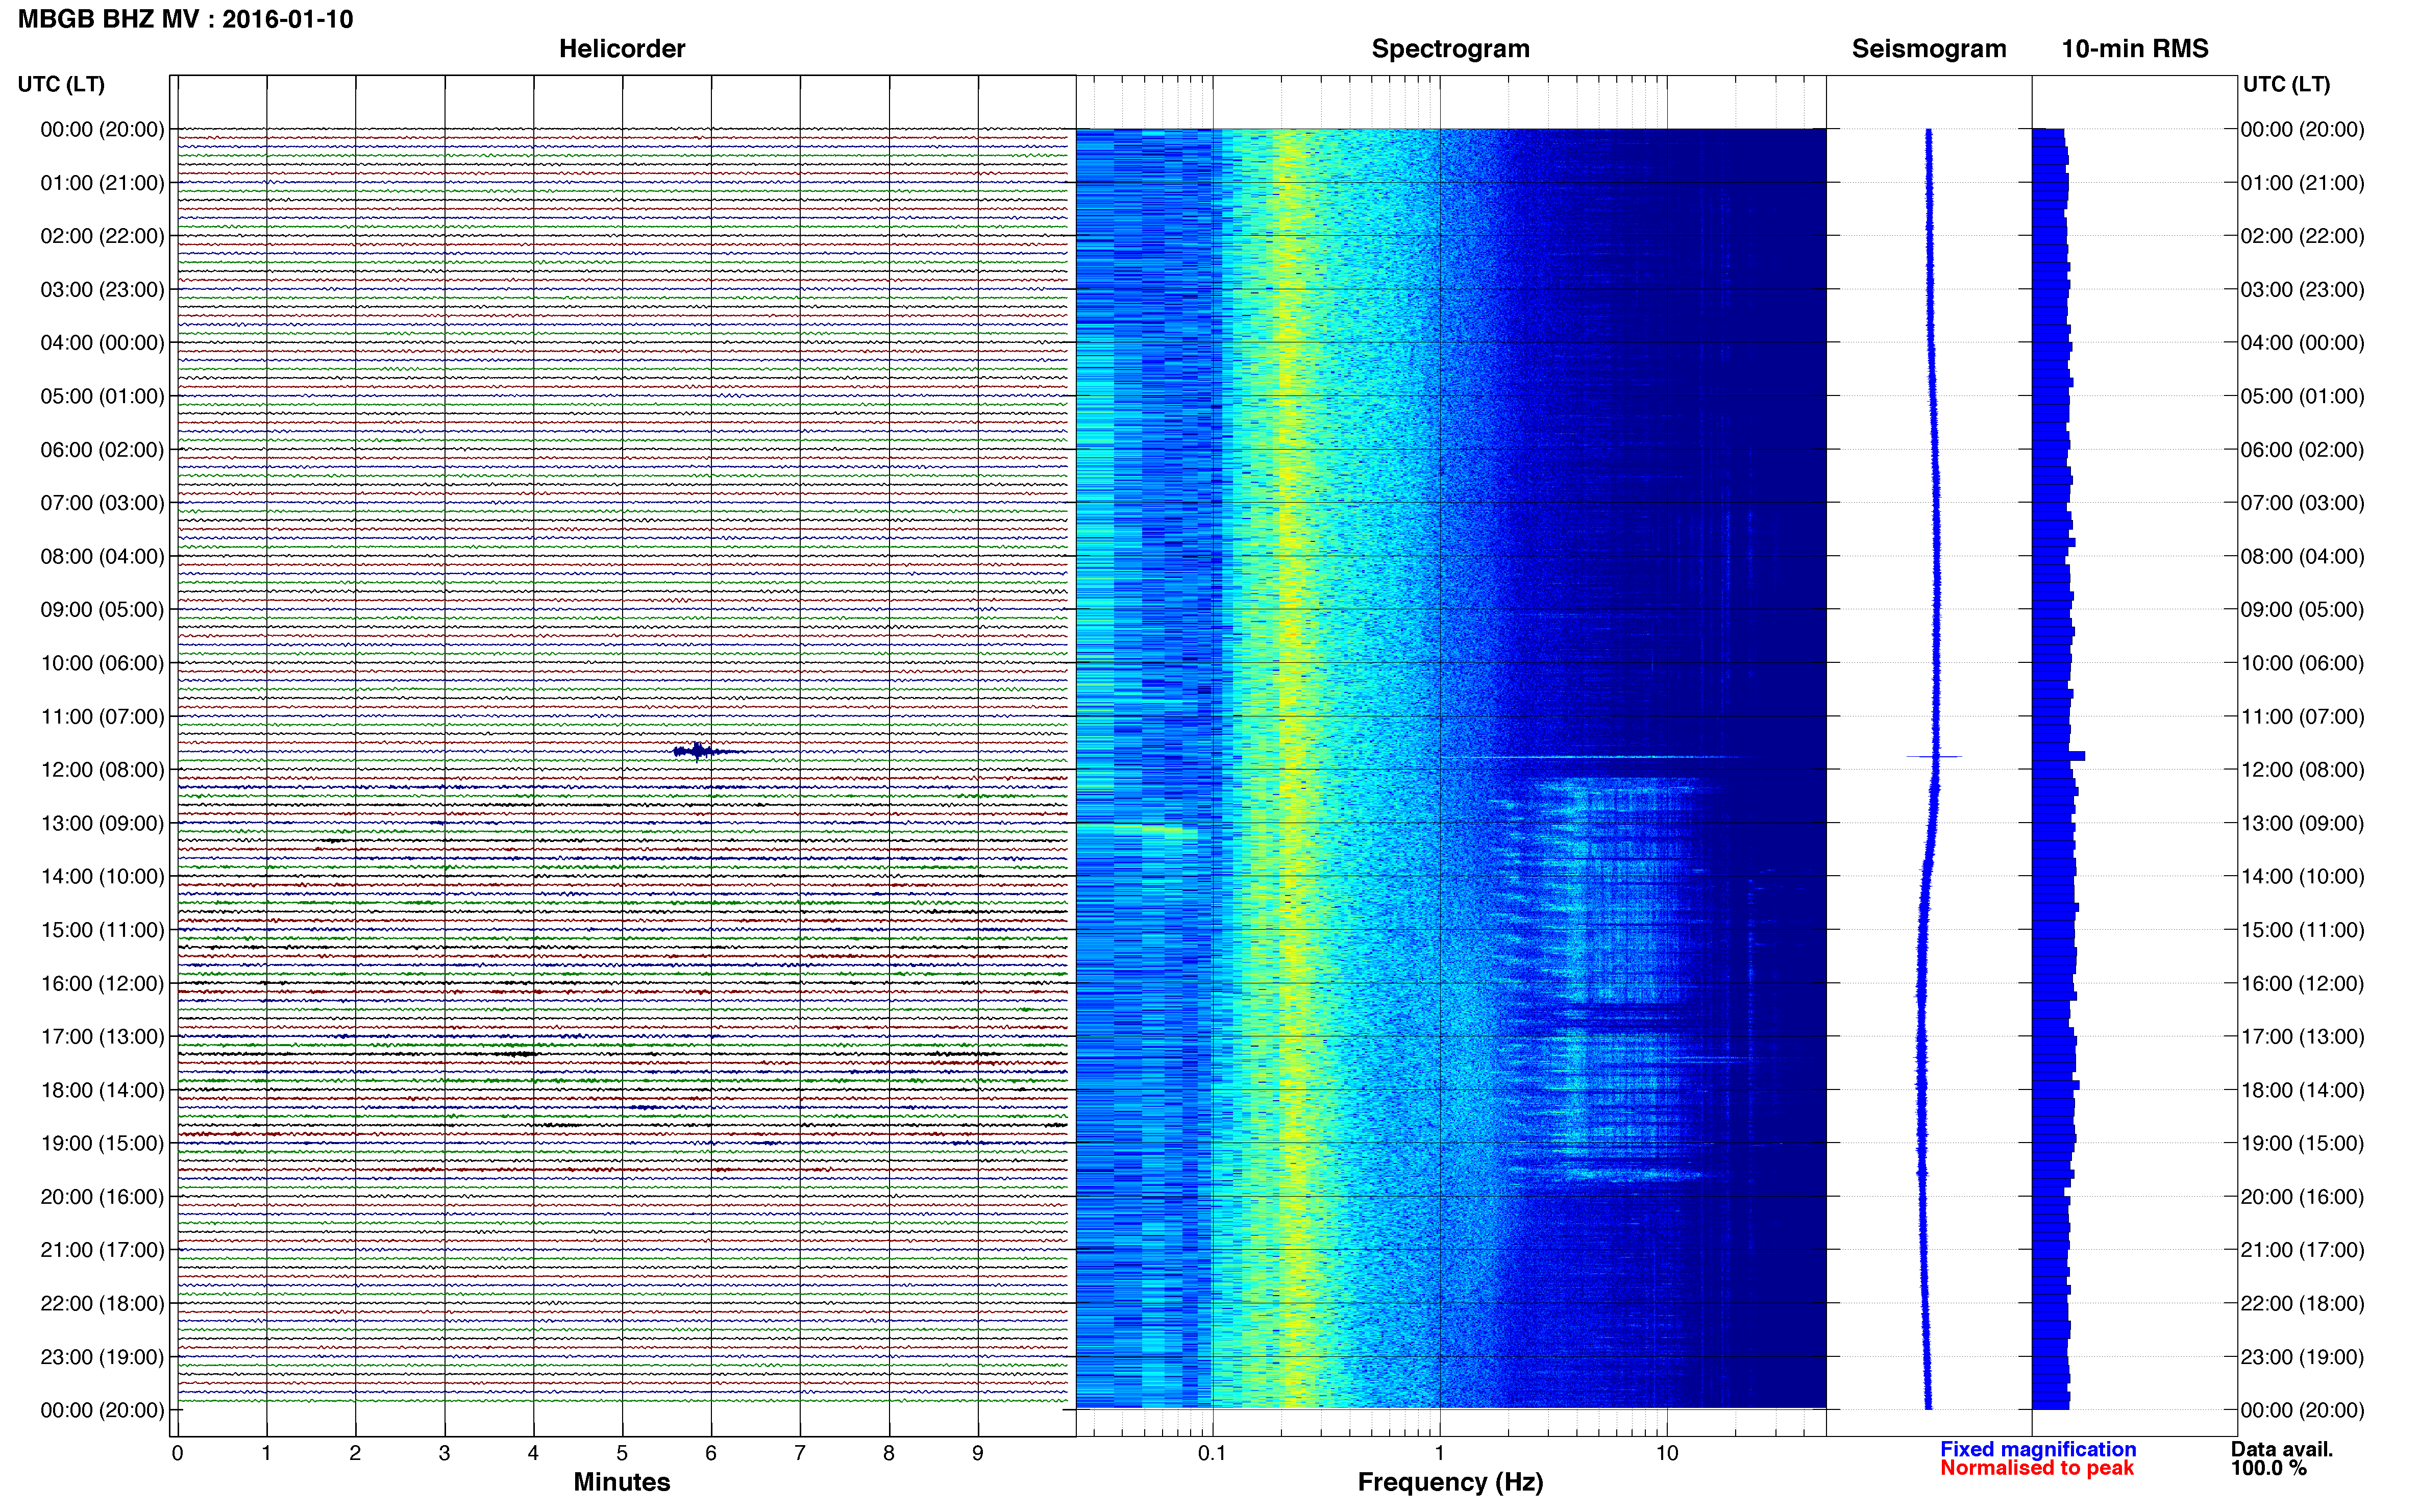Click the right axis label 22:00 (18:00)
The image size is (2419, 1512).
2302,1303
